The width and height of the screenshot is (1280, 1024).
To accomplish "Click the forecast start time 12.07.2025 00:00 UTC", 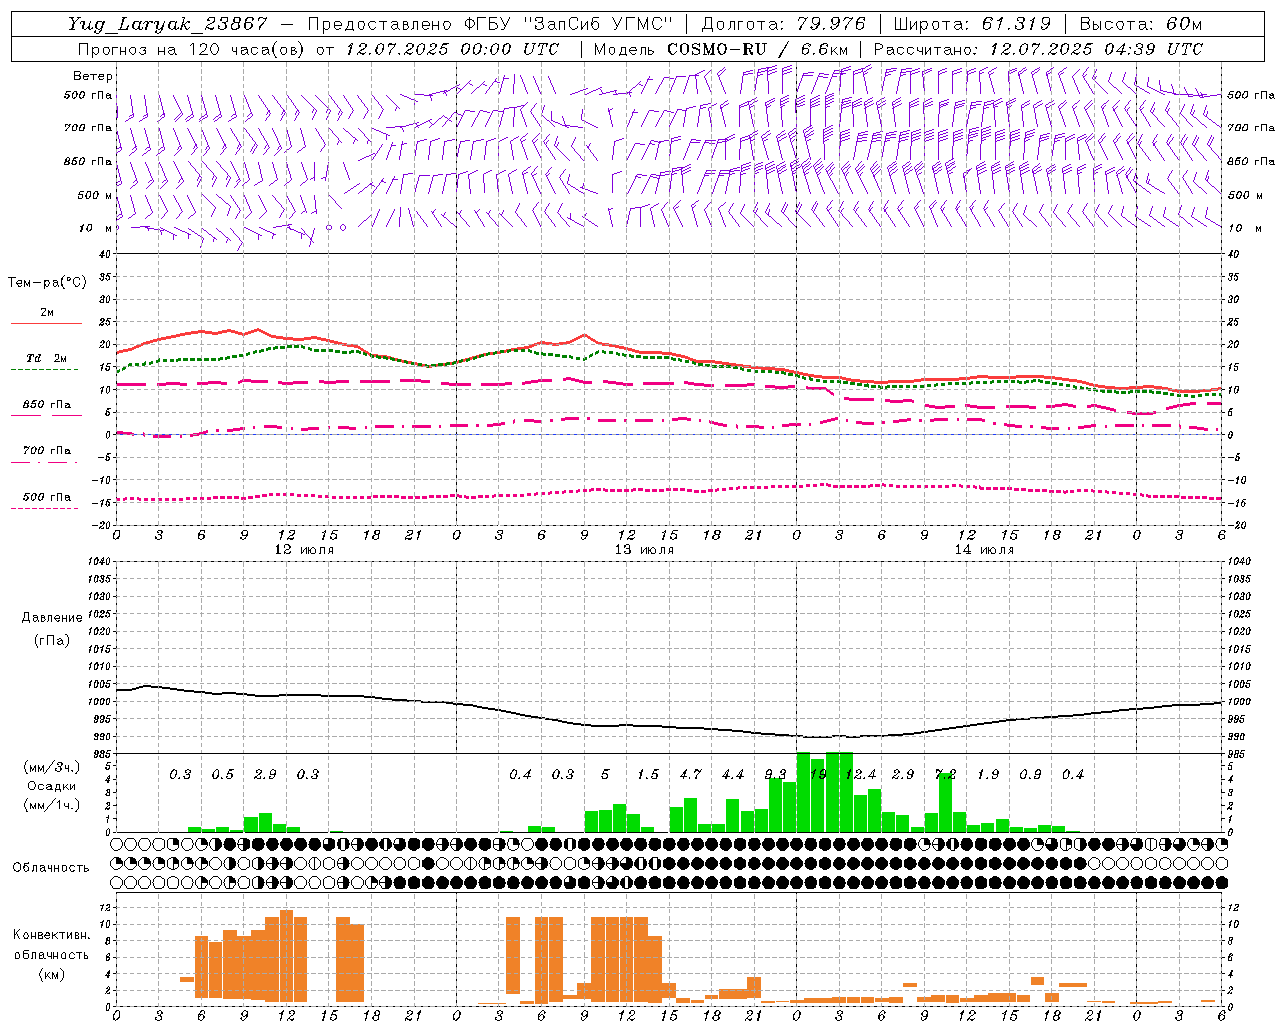I will (x=452, y=49).
